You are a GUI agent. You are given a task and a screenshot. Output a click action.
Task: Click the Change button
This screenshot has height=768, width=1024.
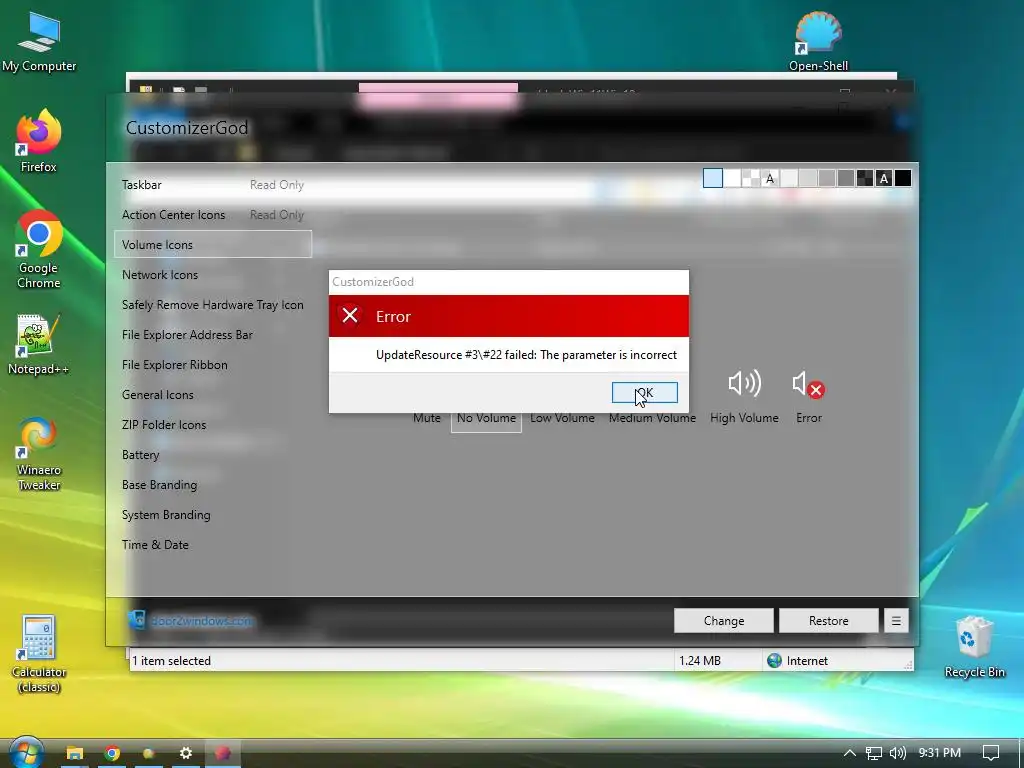click(x=724, y=620)
